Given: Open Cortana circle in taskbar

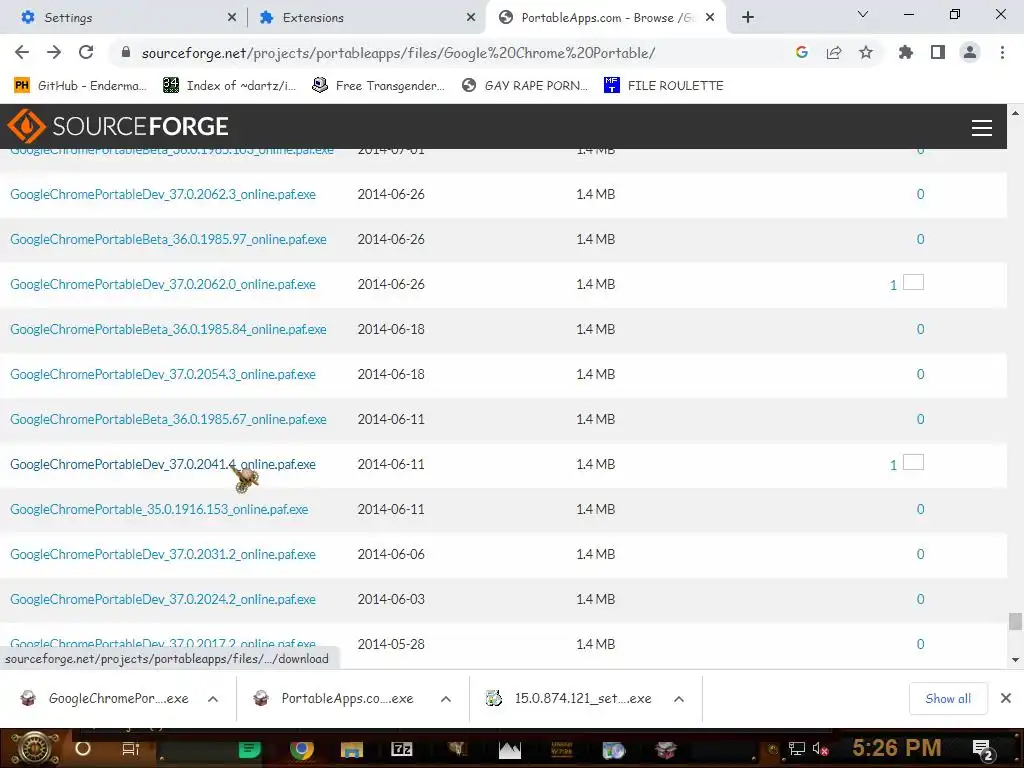Looking at the screenshot, I should 83,748.
